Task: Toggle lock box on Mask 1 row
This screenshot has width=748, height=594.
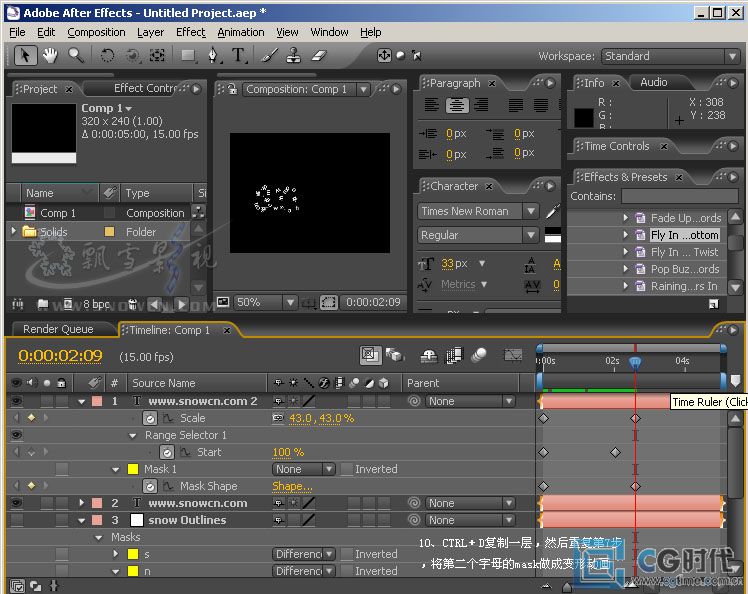Action: pos(62,469)
